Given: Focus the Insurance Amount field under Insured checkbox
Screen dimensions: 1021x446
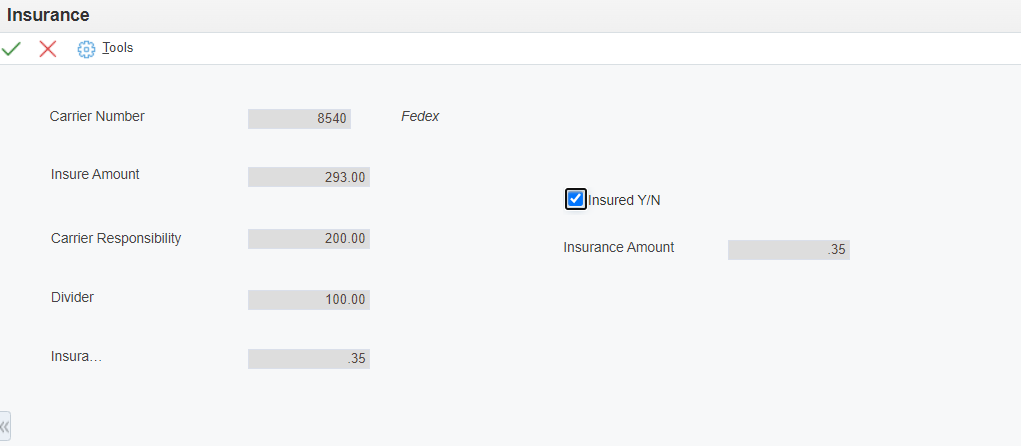Looking at the screenshot, I should 789,250.
